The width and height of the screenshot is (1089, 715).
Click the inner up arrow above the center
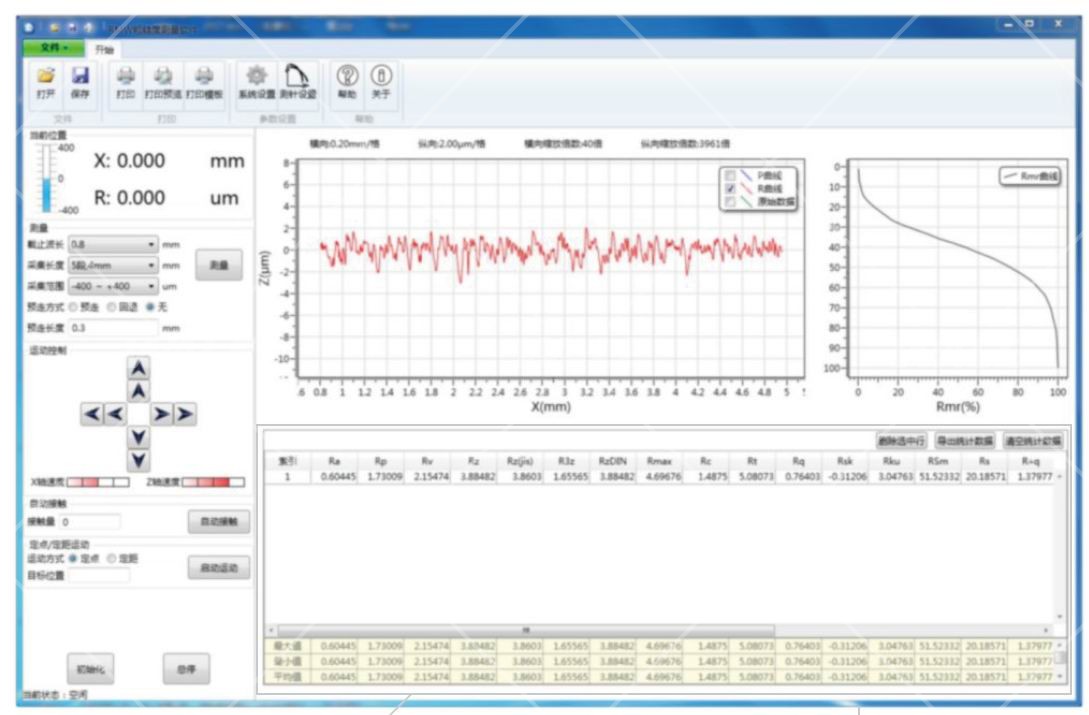pos(139,391)
